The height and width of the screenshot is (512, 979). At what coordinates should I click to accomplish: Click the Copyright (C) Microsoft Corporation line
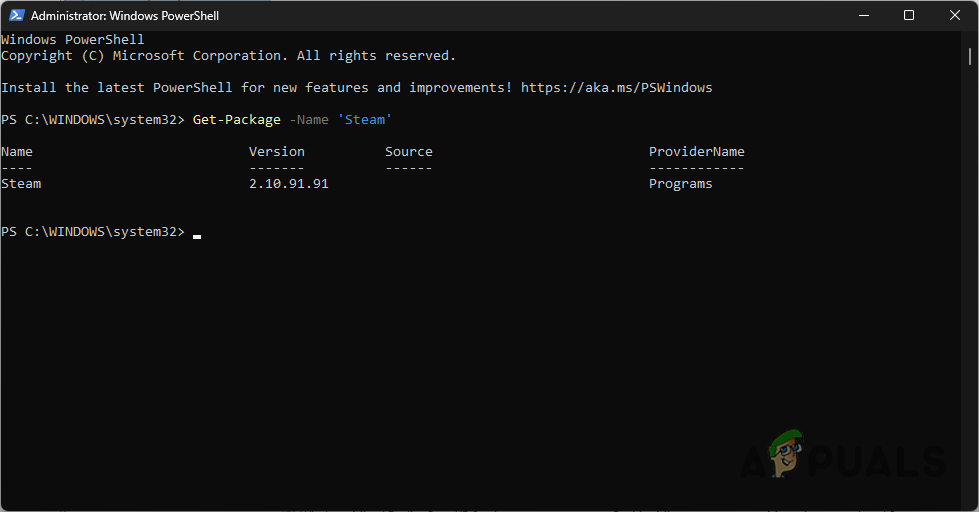[229, 56]
